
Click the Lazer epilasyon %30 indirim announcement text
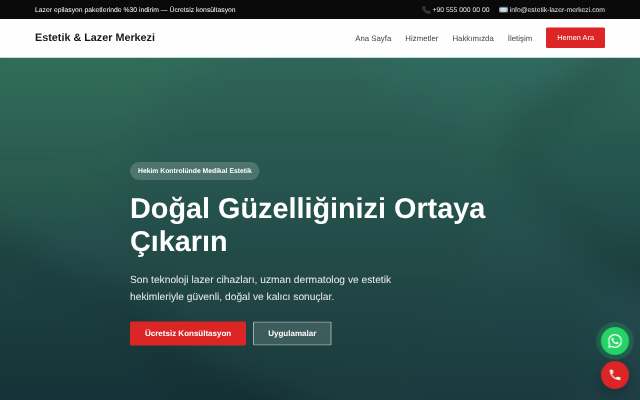[135, 10]
